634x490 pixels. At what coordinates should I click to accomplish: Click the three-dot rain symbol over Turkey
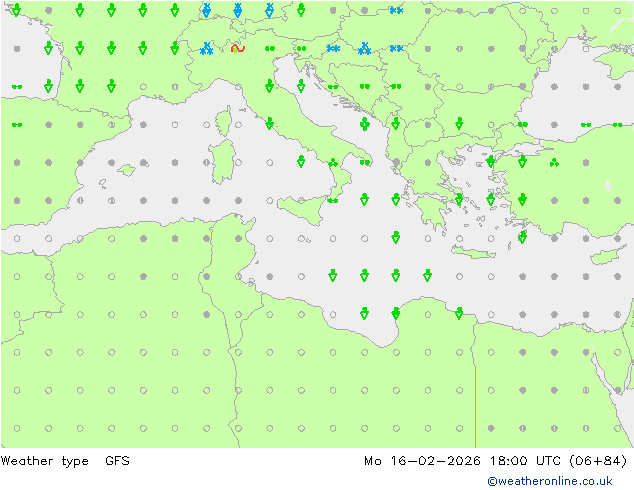point(554,163)
